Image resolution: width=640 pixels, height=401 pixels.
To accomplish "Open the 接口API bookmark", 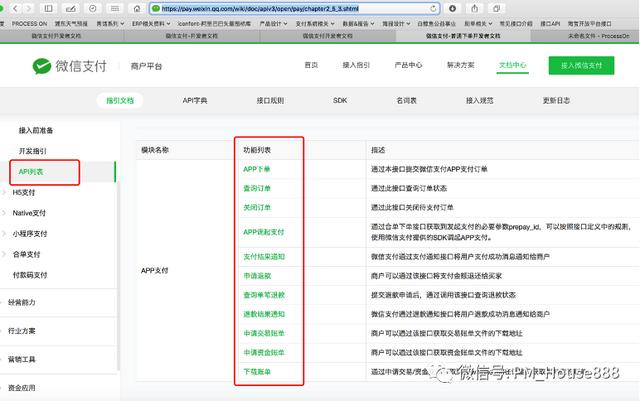I will [x=550, y=24].
